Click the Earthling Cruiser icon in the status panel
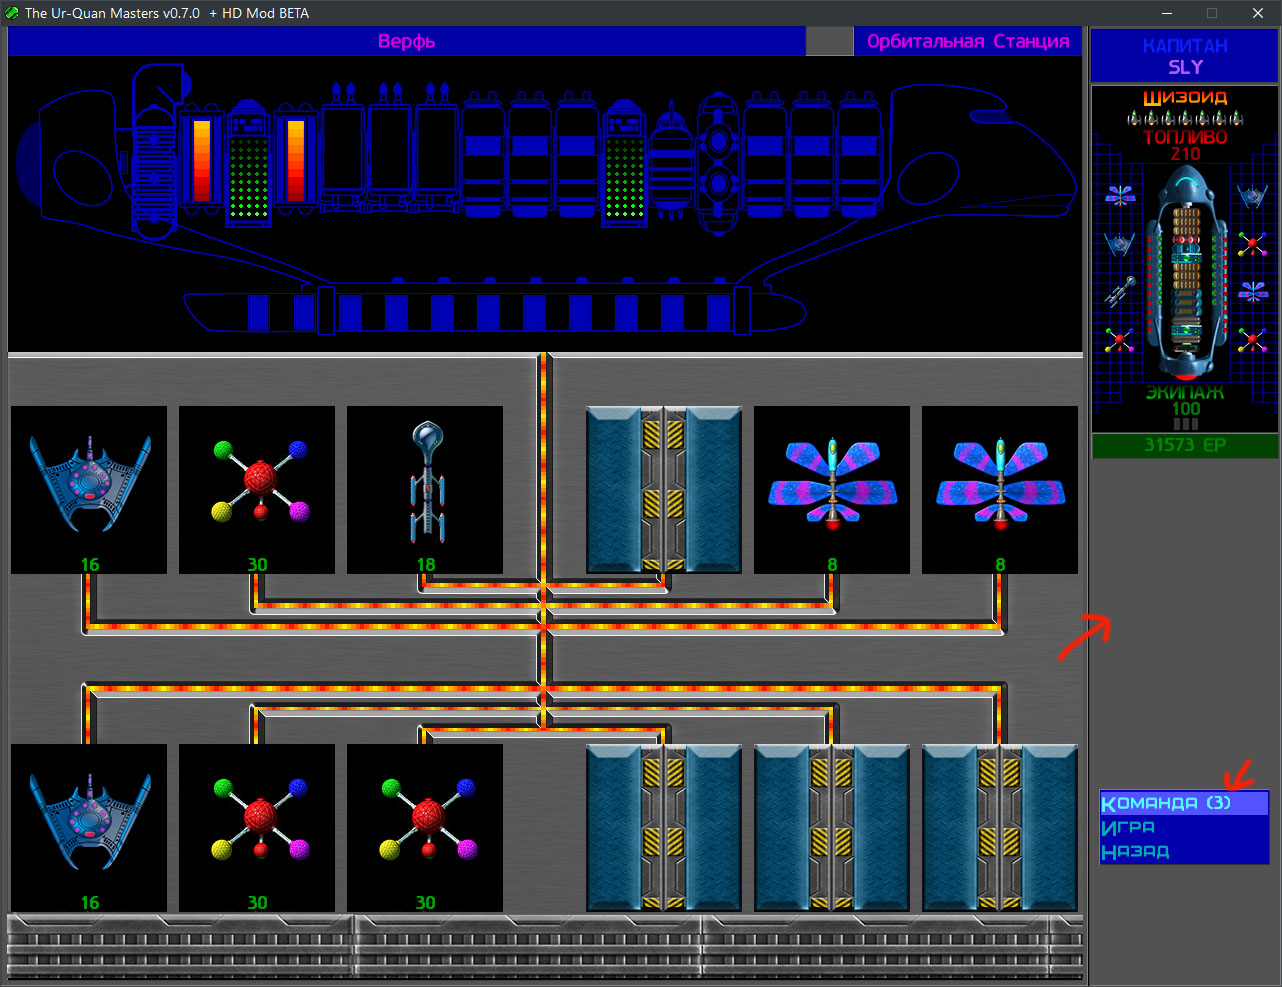1282x987 pixels. click(1120, 291)
